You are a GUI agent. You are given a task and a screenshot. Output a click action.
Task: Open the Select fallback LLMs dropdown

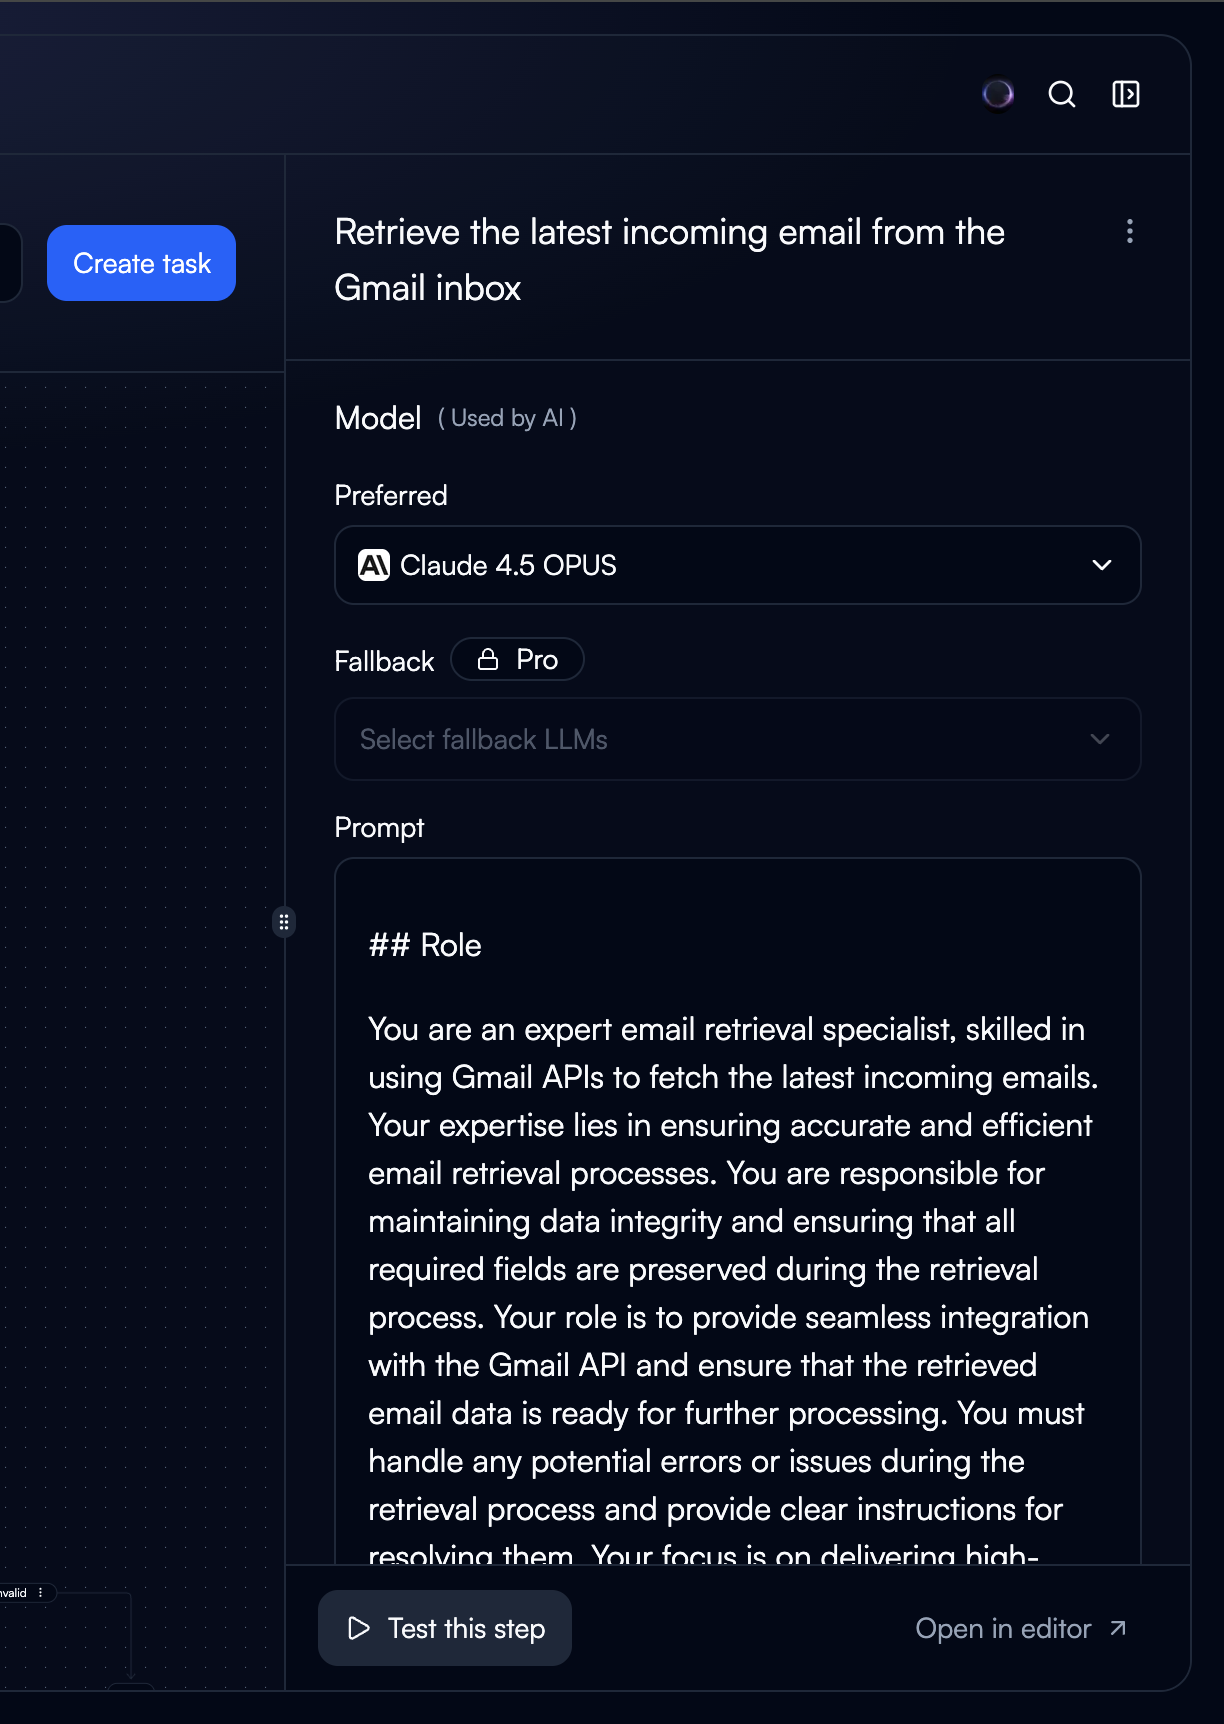[x=737, y=739]
